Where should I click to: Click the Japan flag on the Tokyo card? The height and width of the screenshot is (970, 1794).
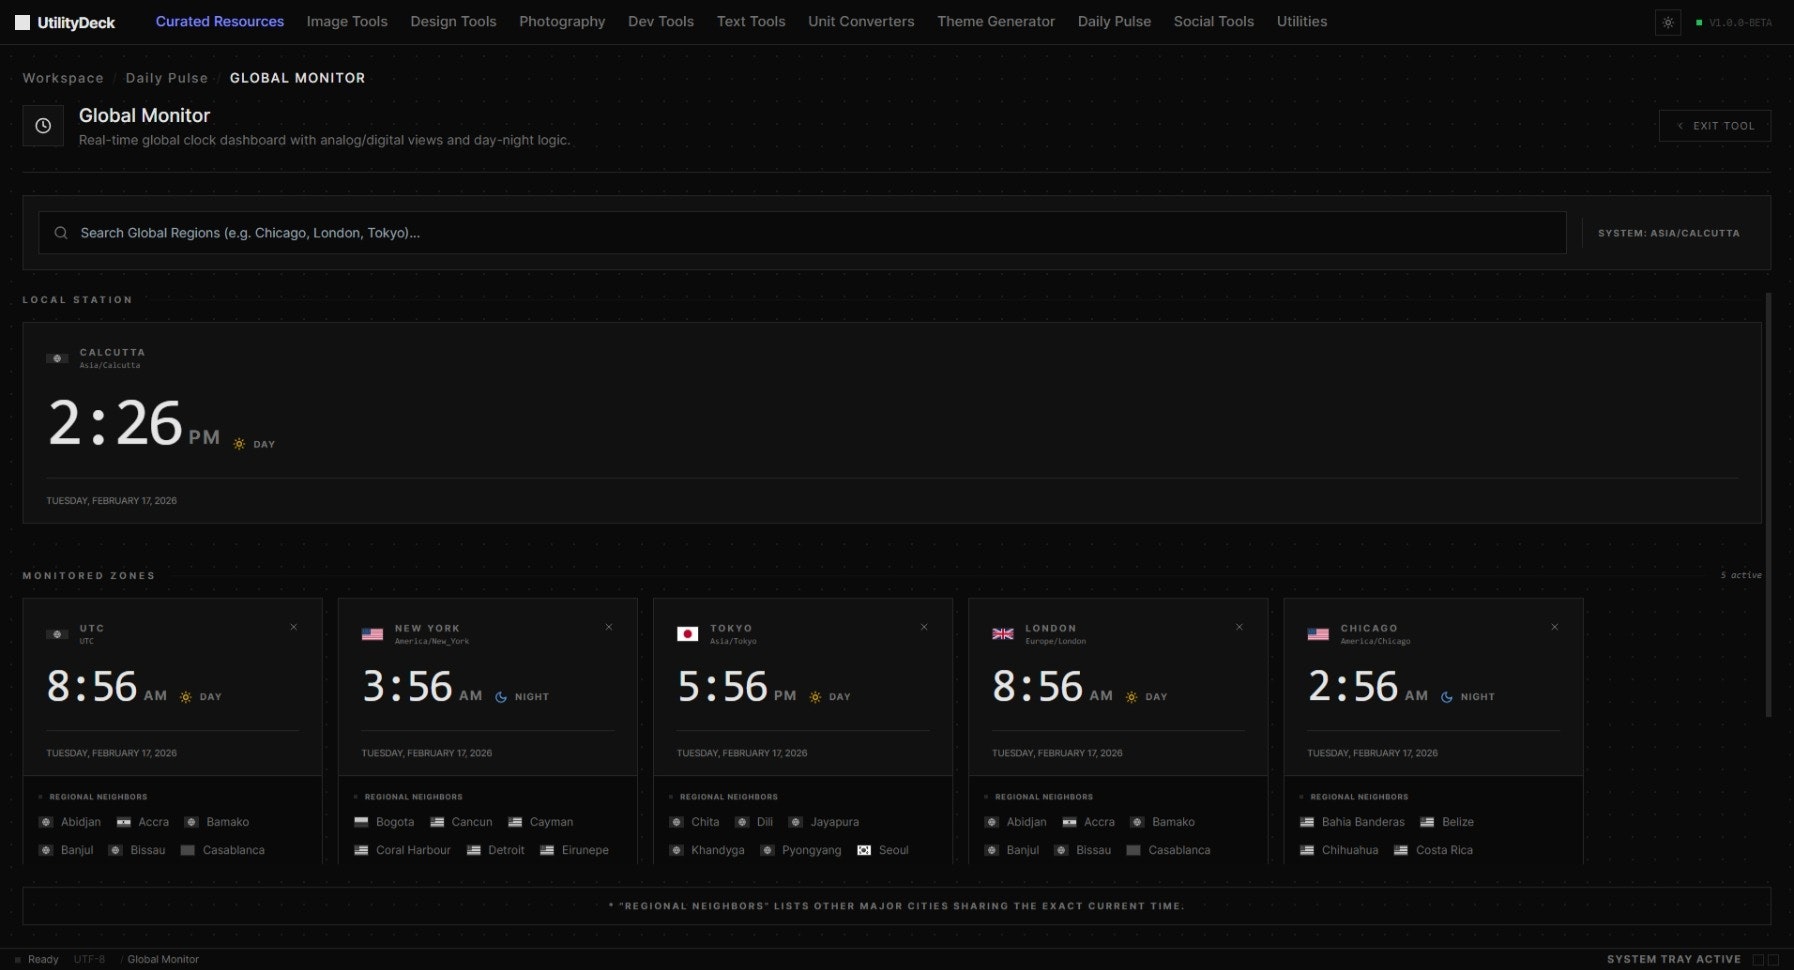688,634
